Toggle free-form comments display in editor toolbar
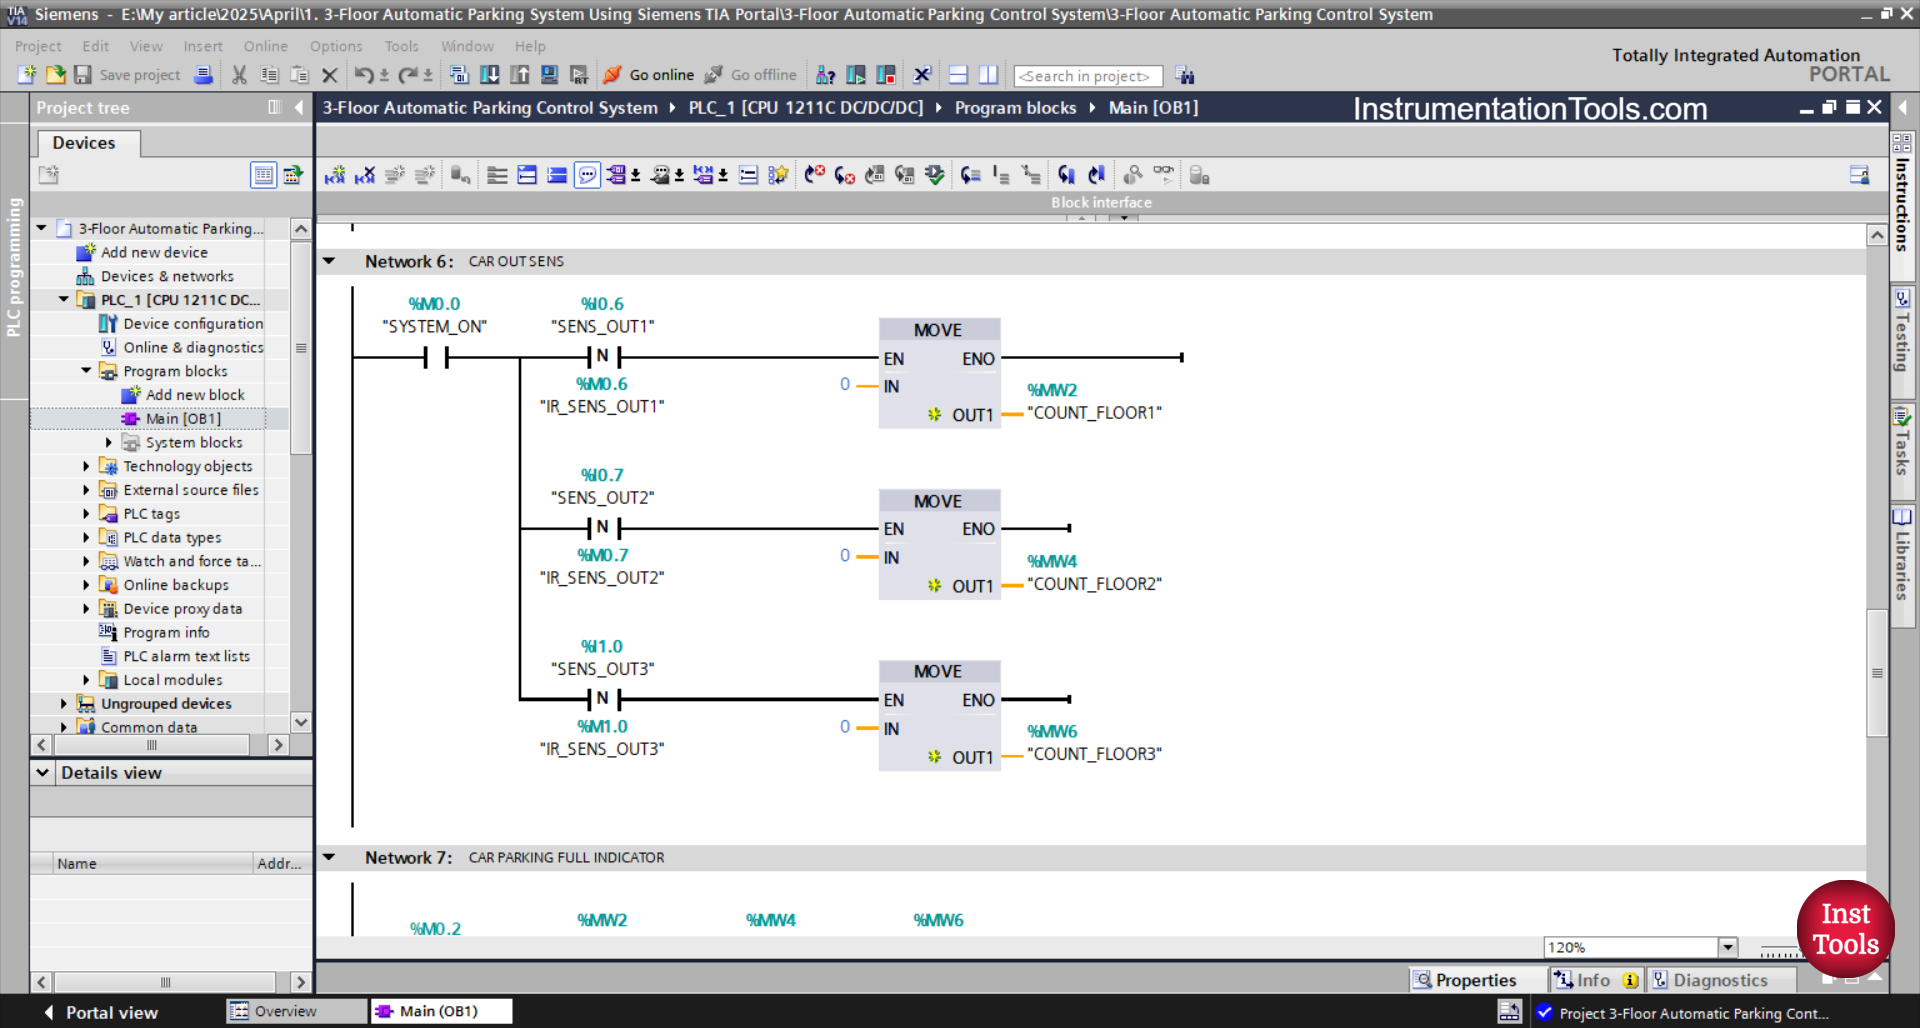Image resolution: width=1920 pixels, height=1028 pixels. (x=587, y=175)
